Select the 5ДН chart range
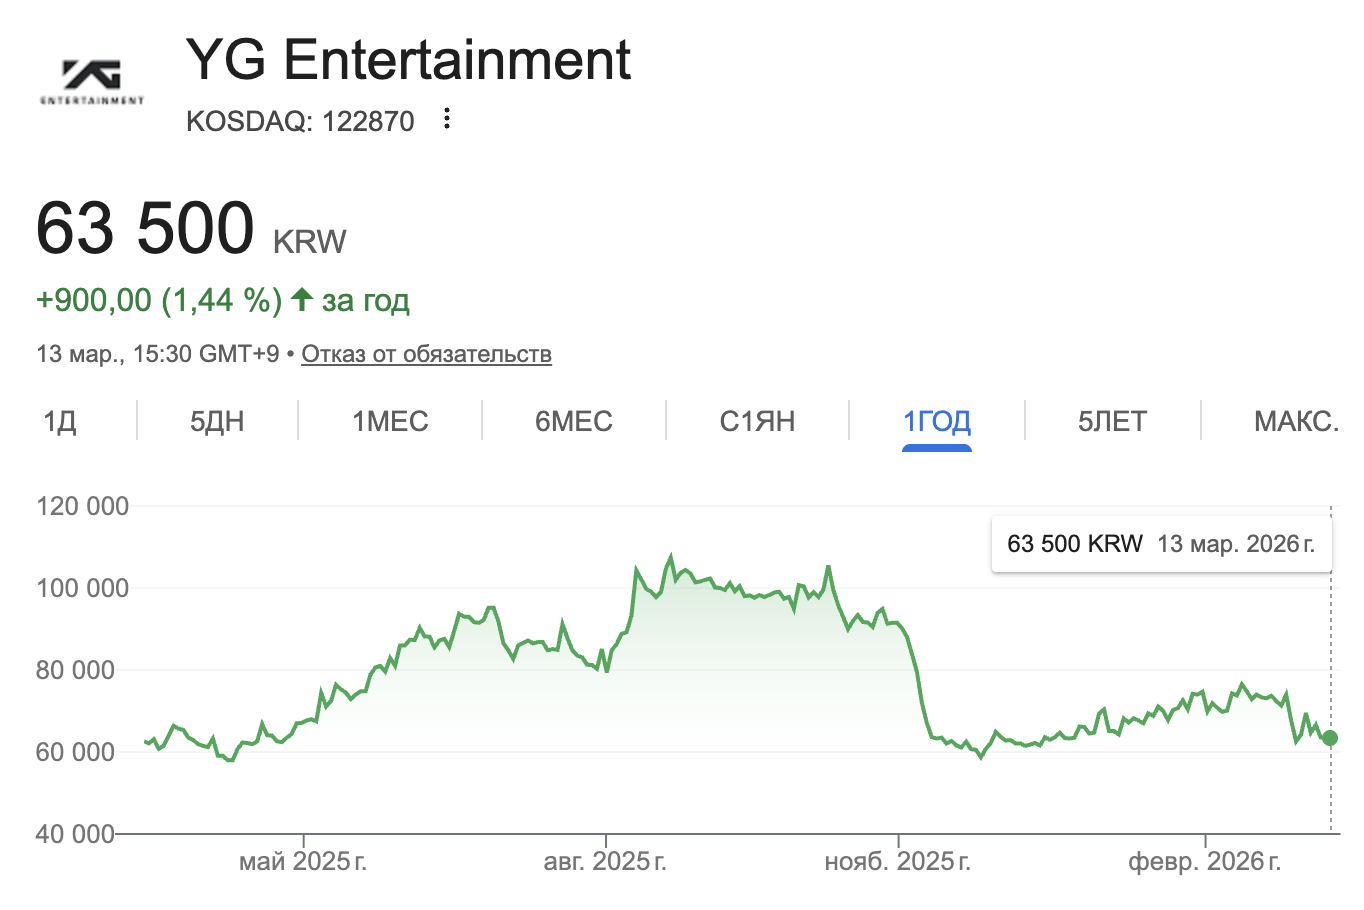 [217, 421]
